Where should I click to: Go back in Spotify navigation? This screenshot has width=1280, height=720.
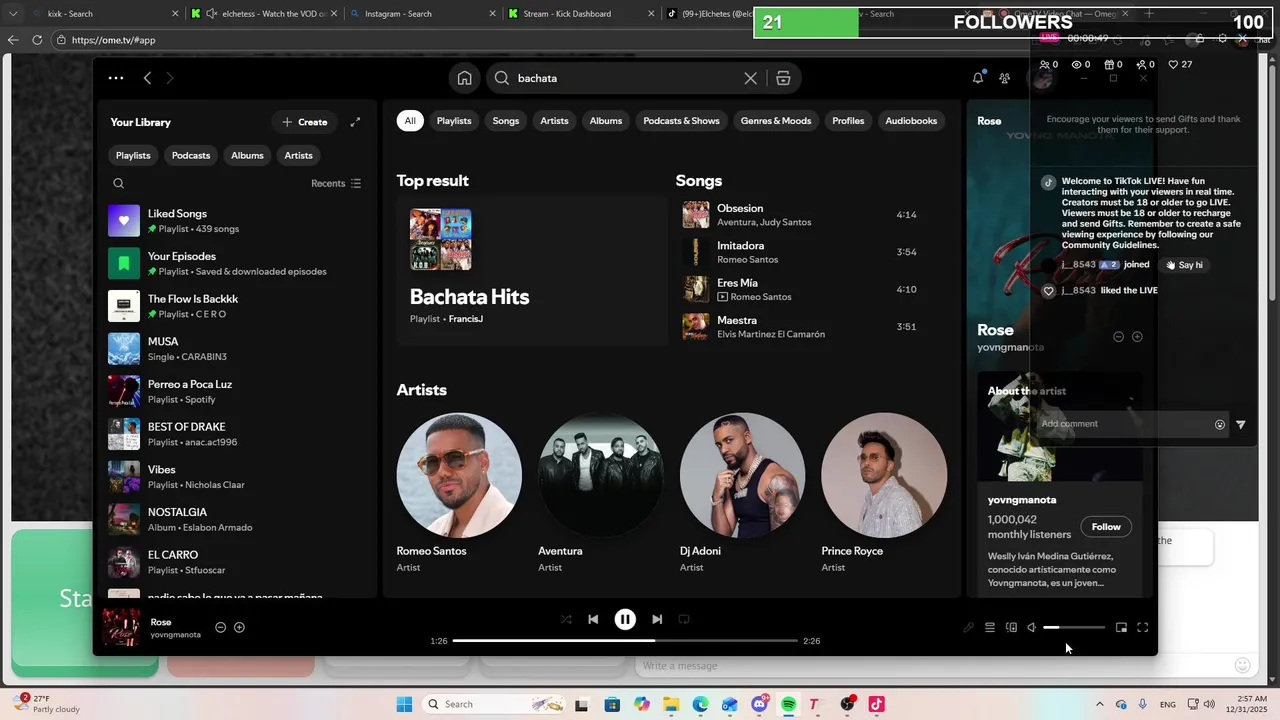tap(147, 78)
